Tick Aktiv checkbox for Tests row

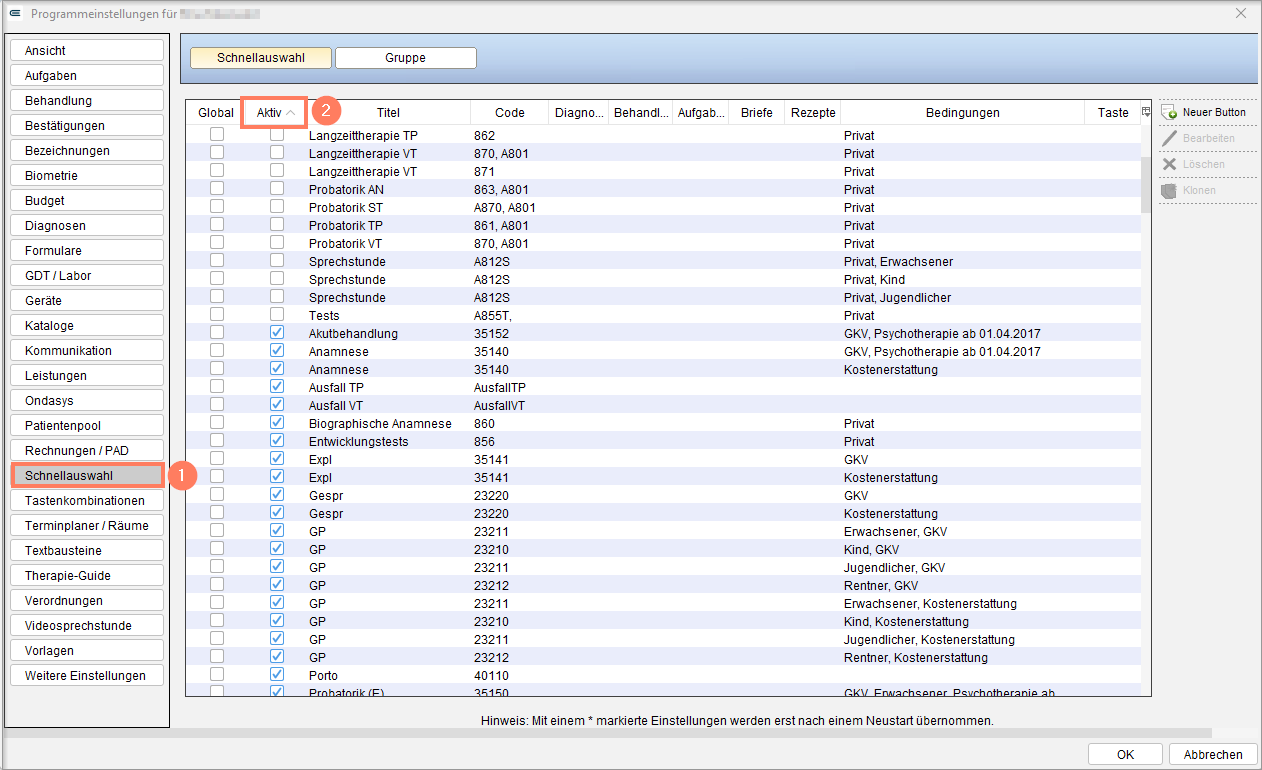click(277, 315)
